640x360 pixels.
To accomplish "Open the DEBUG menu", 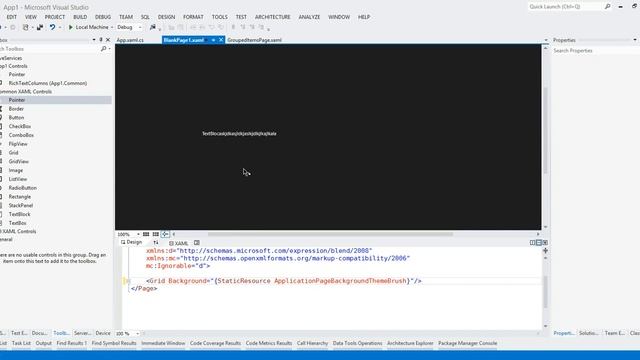I will [x=103, y=17].
